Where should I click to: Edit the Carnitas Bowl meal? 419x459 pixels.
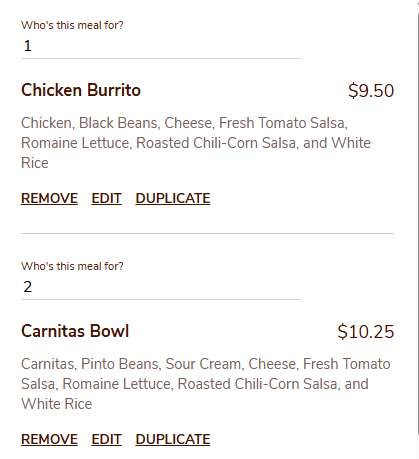107,439
